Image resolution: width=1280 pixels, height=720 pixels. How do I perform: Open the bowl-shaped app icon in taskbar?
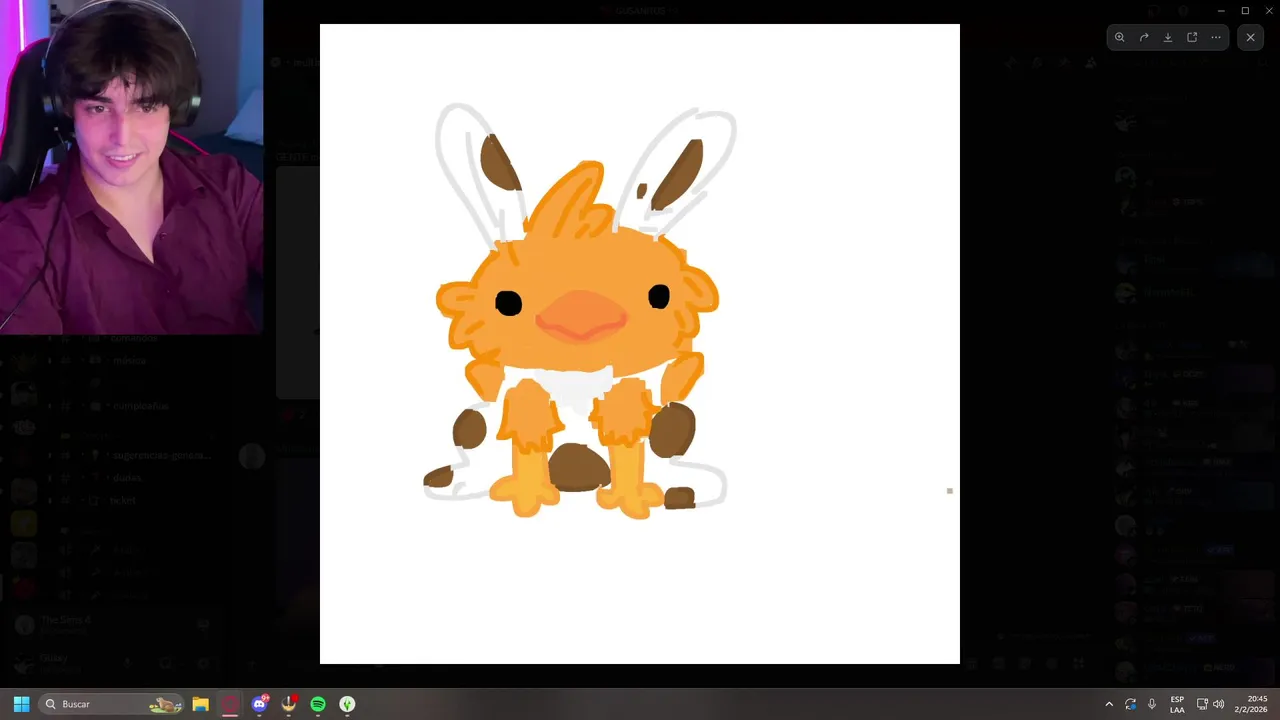coord(289,704)
